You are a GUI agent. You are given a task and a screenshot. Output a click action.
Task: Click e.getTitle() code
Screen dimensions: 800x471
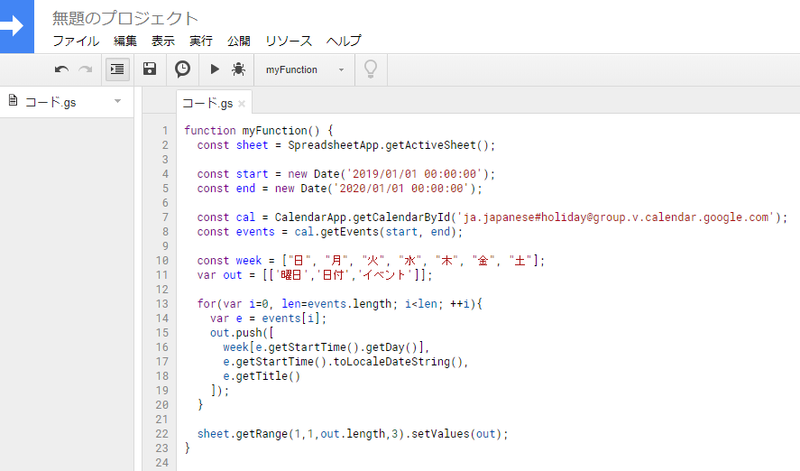(x=262, y=376)
